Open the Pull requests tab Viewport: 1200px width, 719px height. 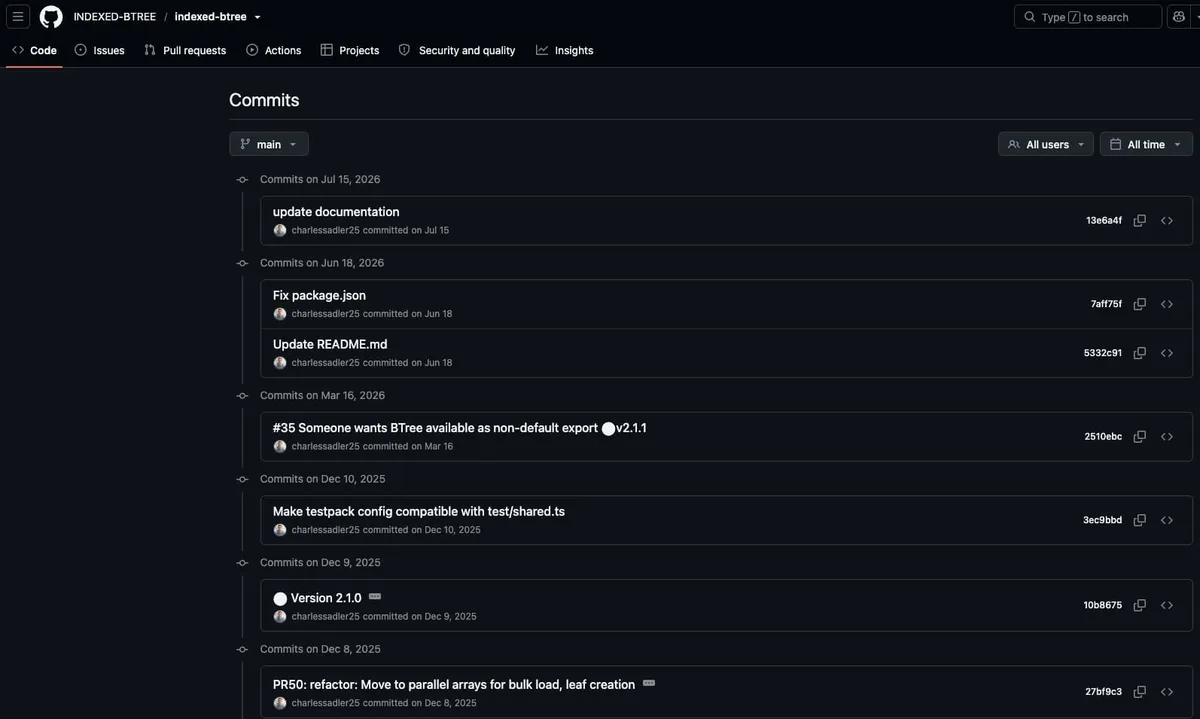(x=185, y=50)
